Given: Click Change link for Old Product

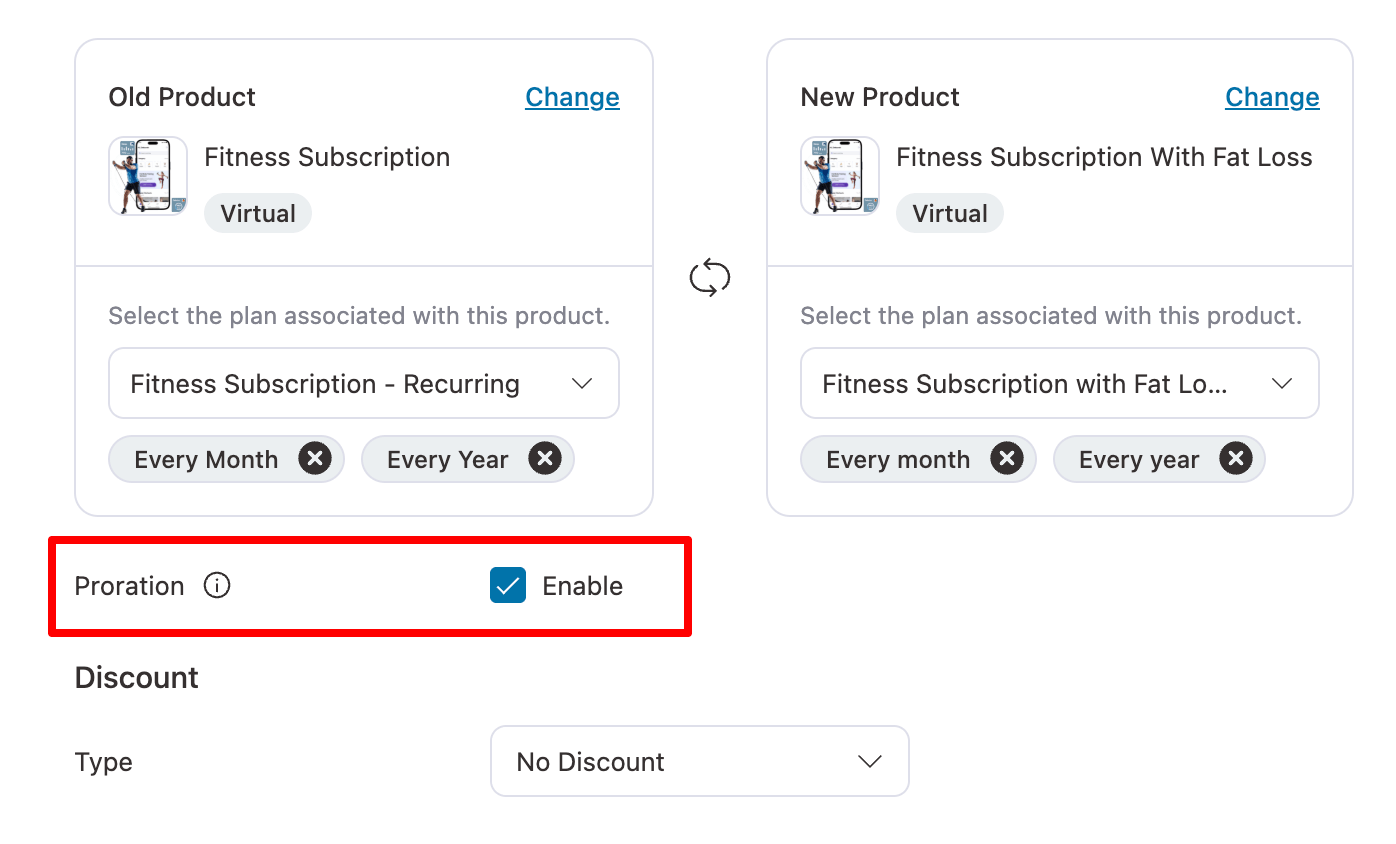Looking at the screenshot, I should (x=572, y=97).
